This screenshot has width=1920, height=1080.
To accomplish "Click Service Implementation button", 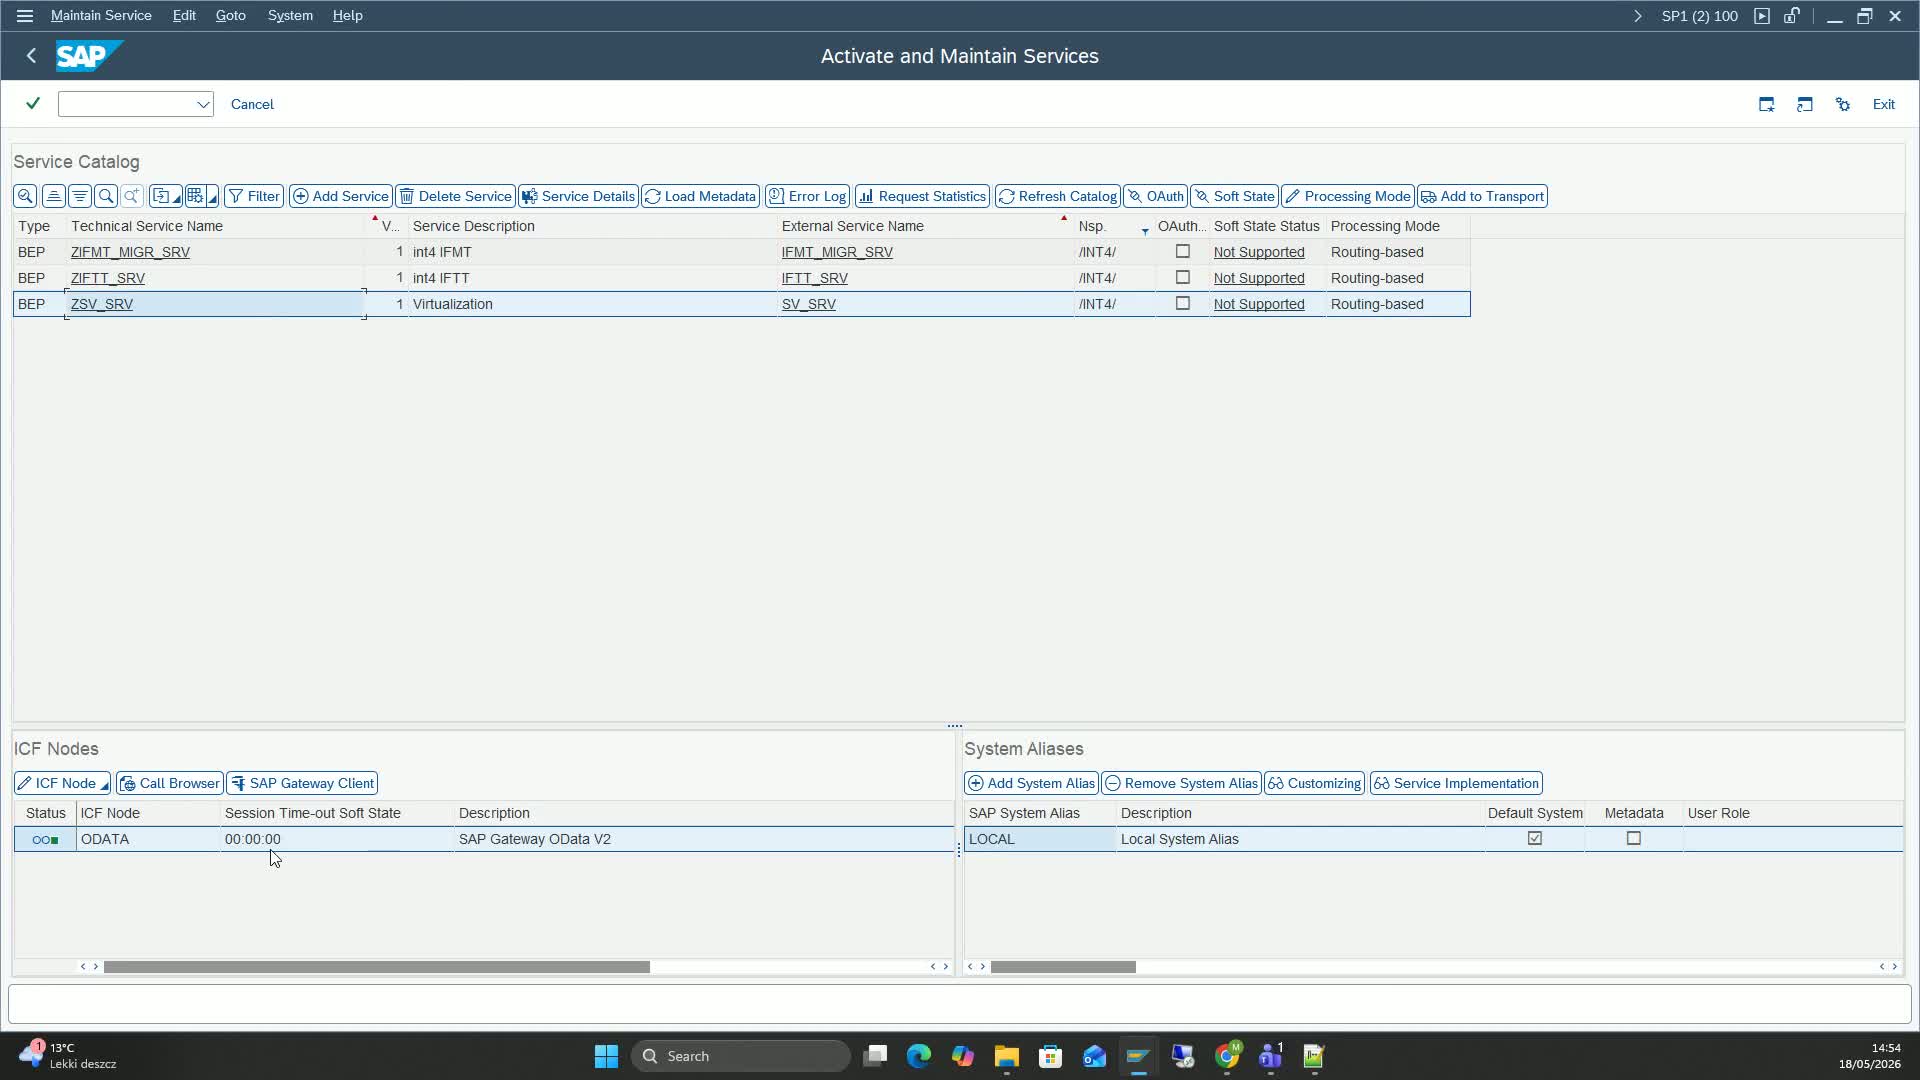I will 1457,783.
